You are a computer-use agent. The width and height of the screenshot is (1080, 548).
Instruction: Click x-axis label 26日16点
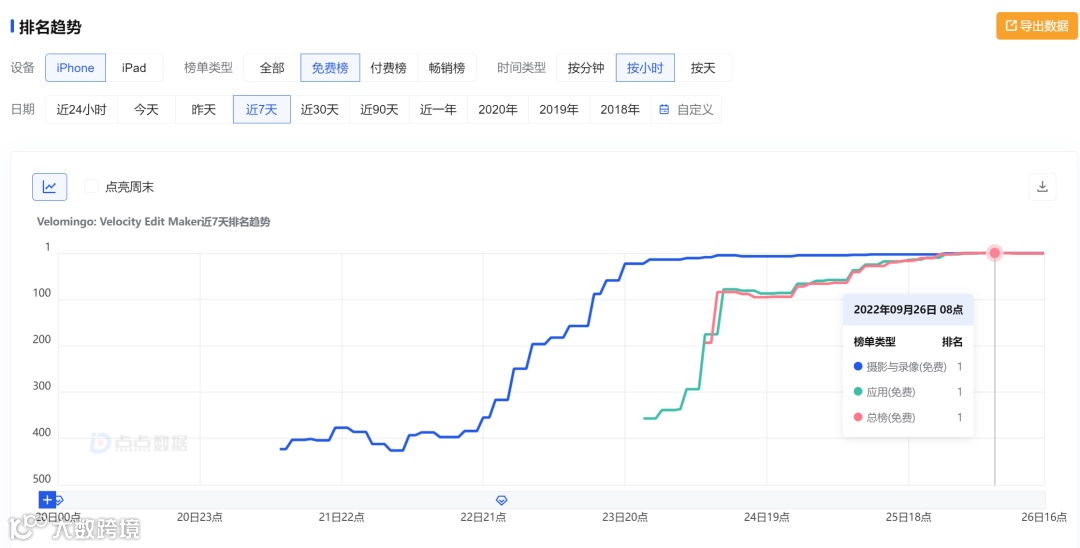pyautogui.click(x=1044, y=517)
